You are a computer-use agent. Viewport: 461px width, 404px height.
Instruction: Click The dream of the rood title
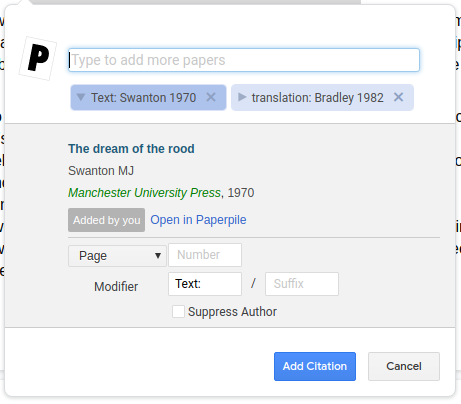coord(131,149)
